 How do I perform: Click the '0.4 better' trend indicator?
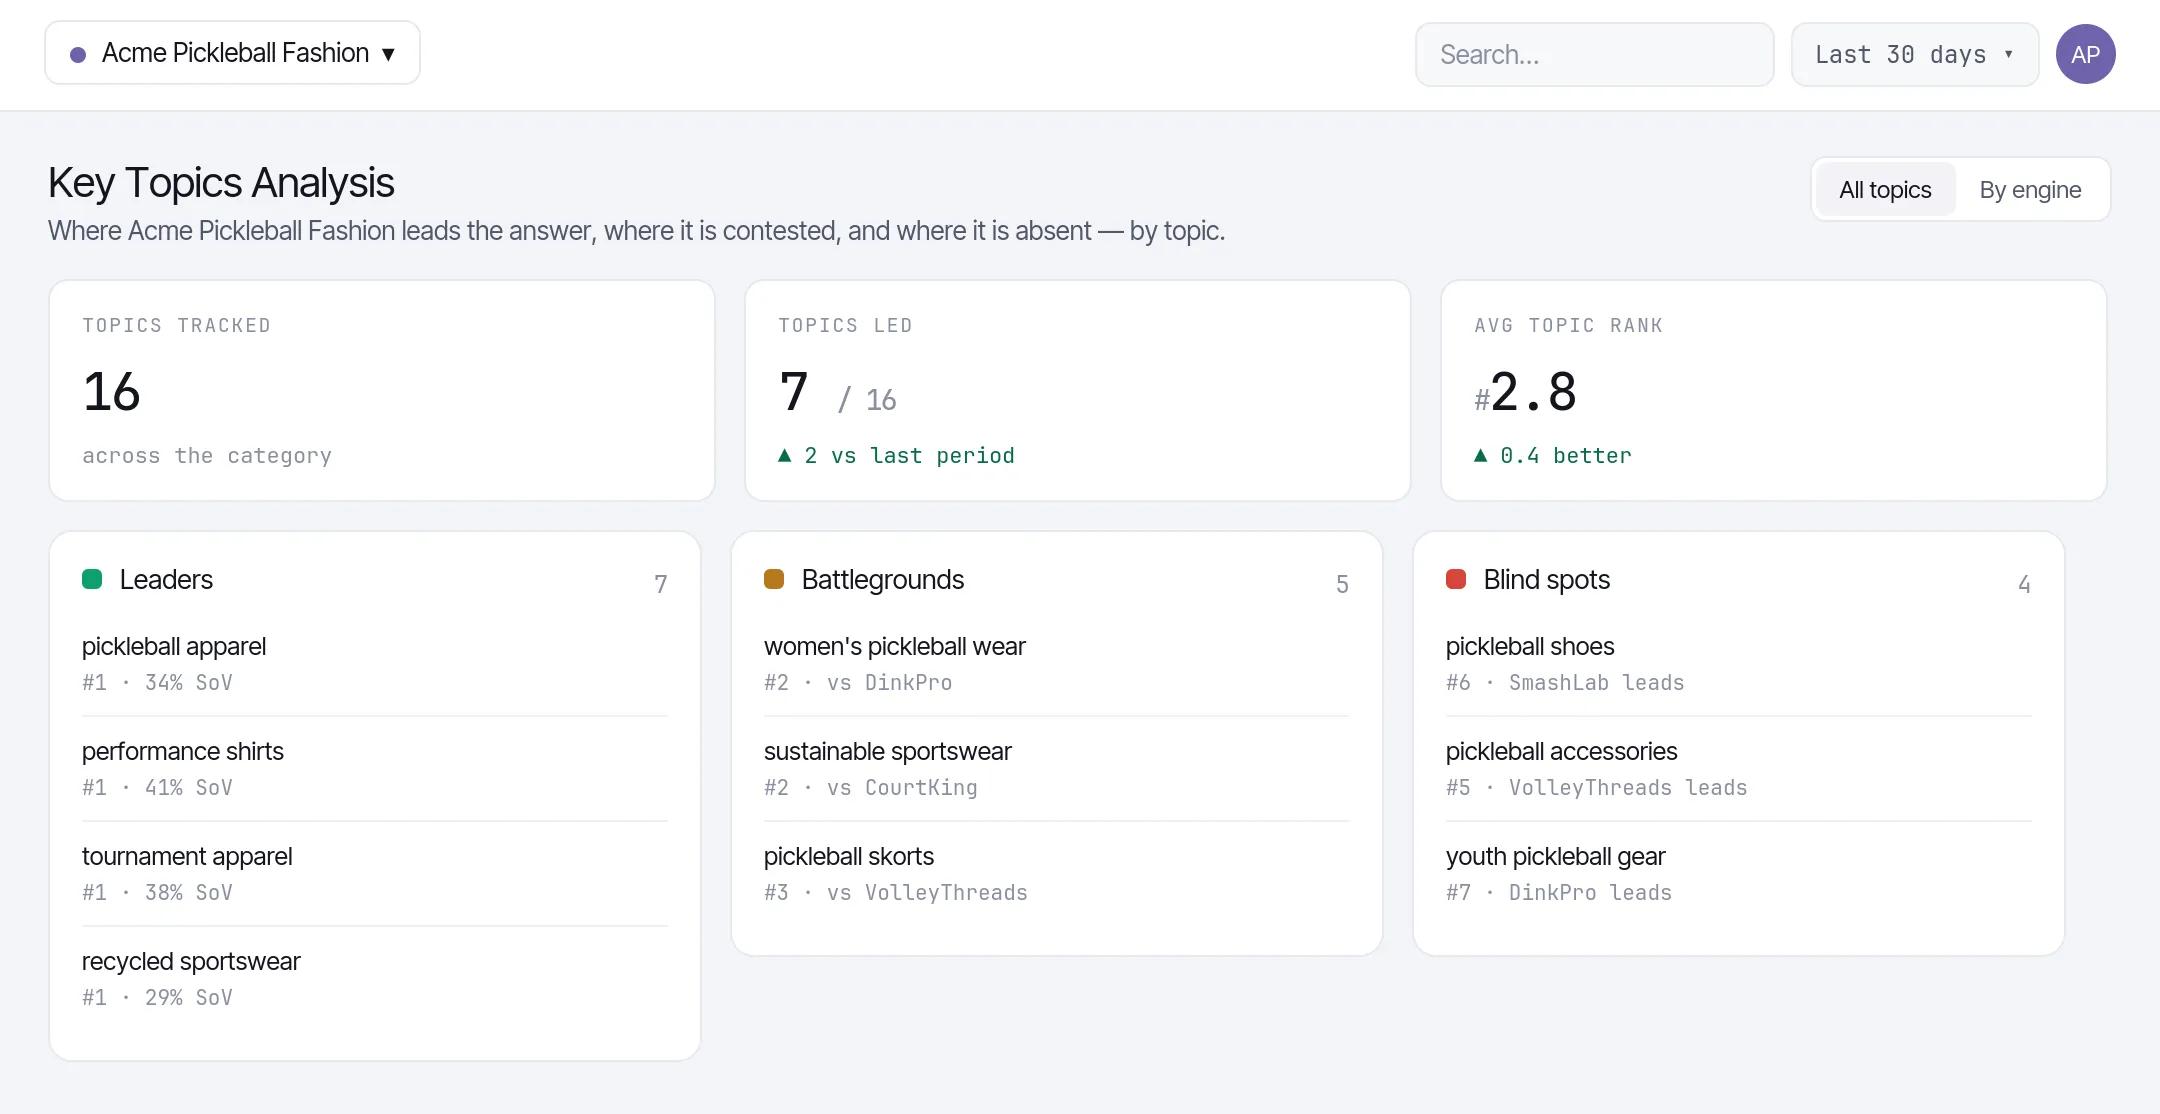[x=1553, y=456]
